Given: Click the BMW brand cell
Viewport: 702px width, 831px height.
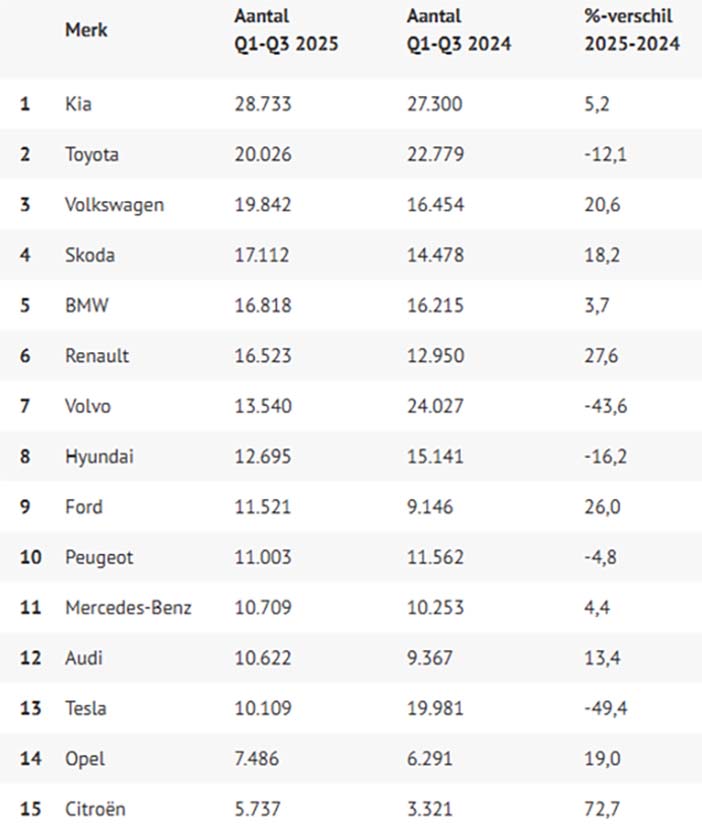Looking at the screenshot, I should 87,305.
